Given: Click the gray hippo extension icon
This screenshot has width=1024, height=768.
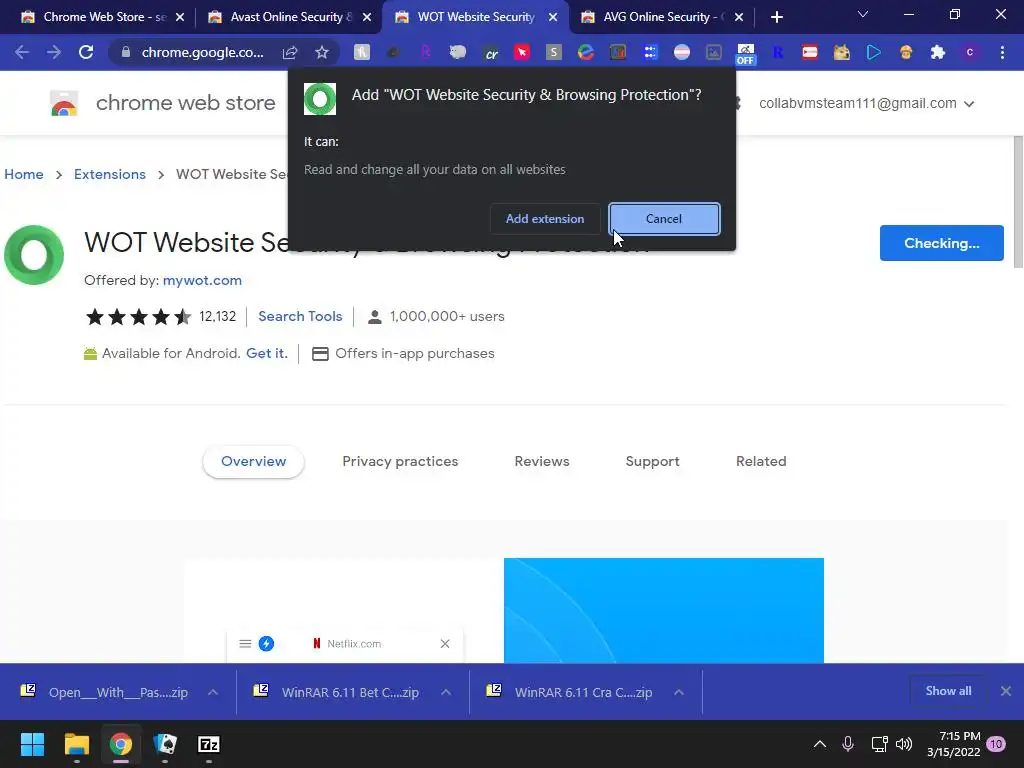Looking at the screenshot, I should point(458,52).
